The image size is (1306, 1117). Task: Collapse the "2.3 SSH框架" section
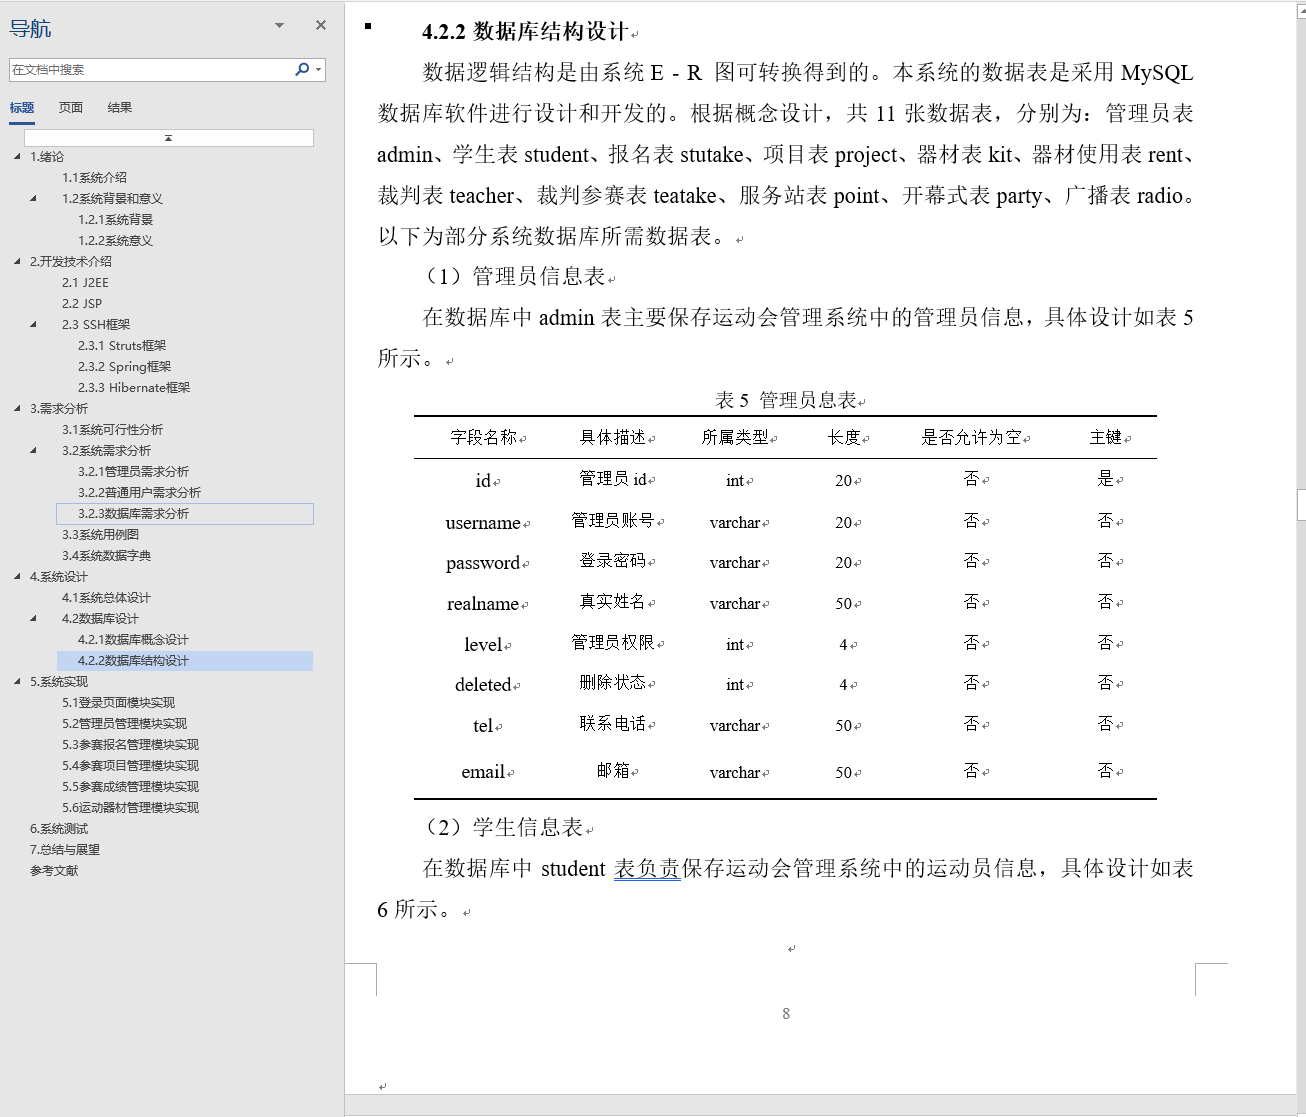tap(33, 324)
